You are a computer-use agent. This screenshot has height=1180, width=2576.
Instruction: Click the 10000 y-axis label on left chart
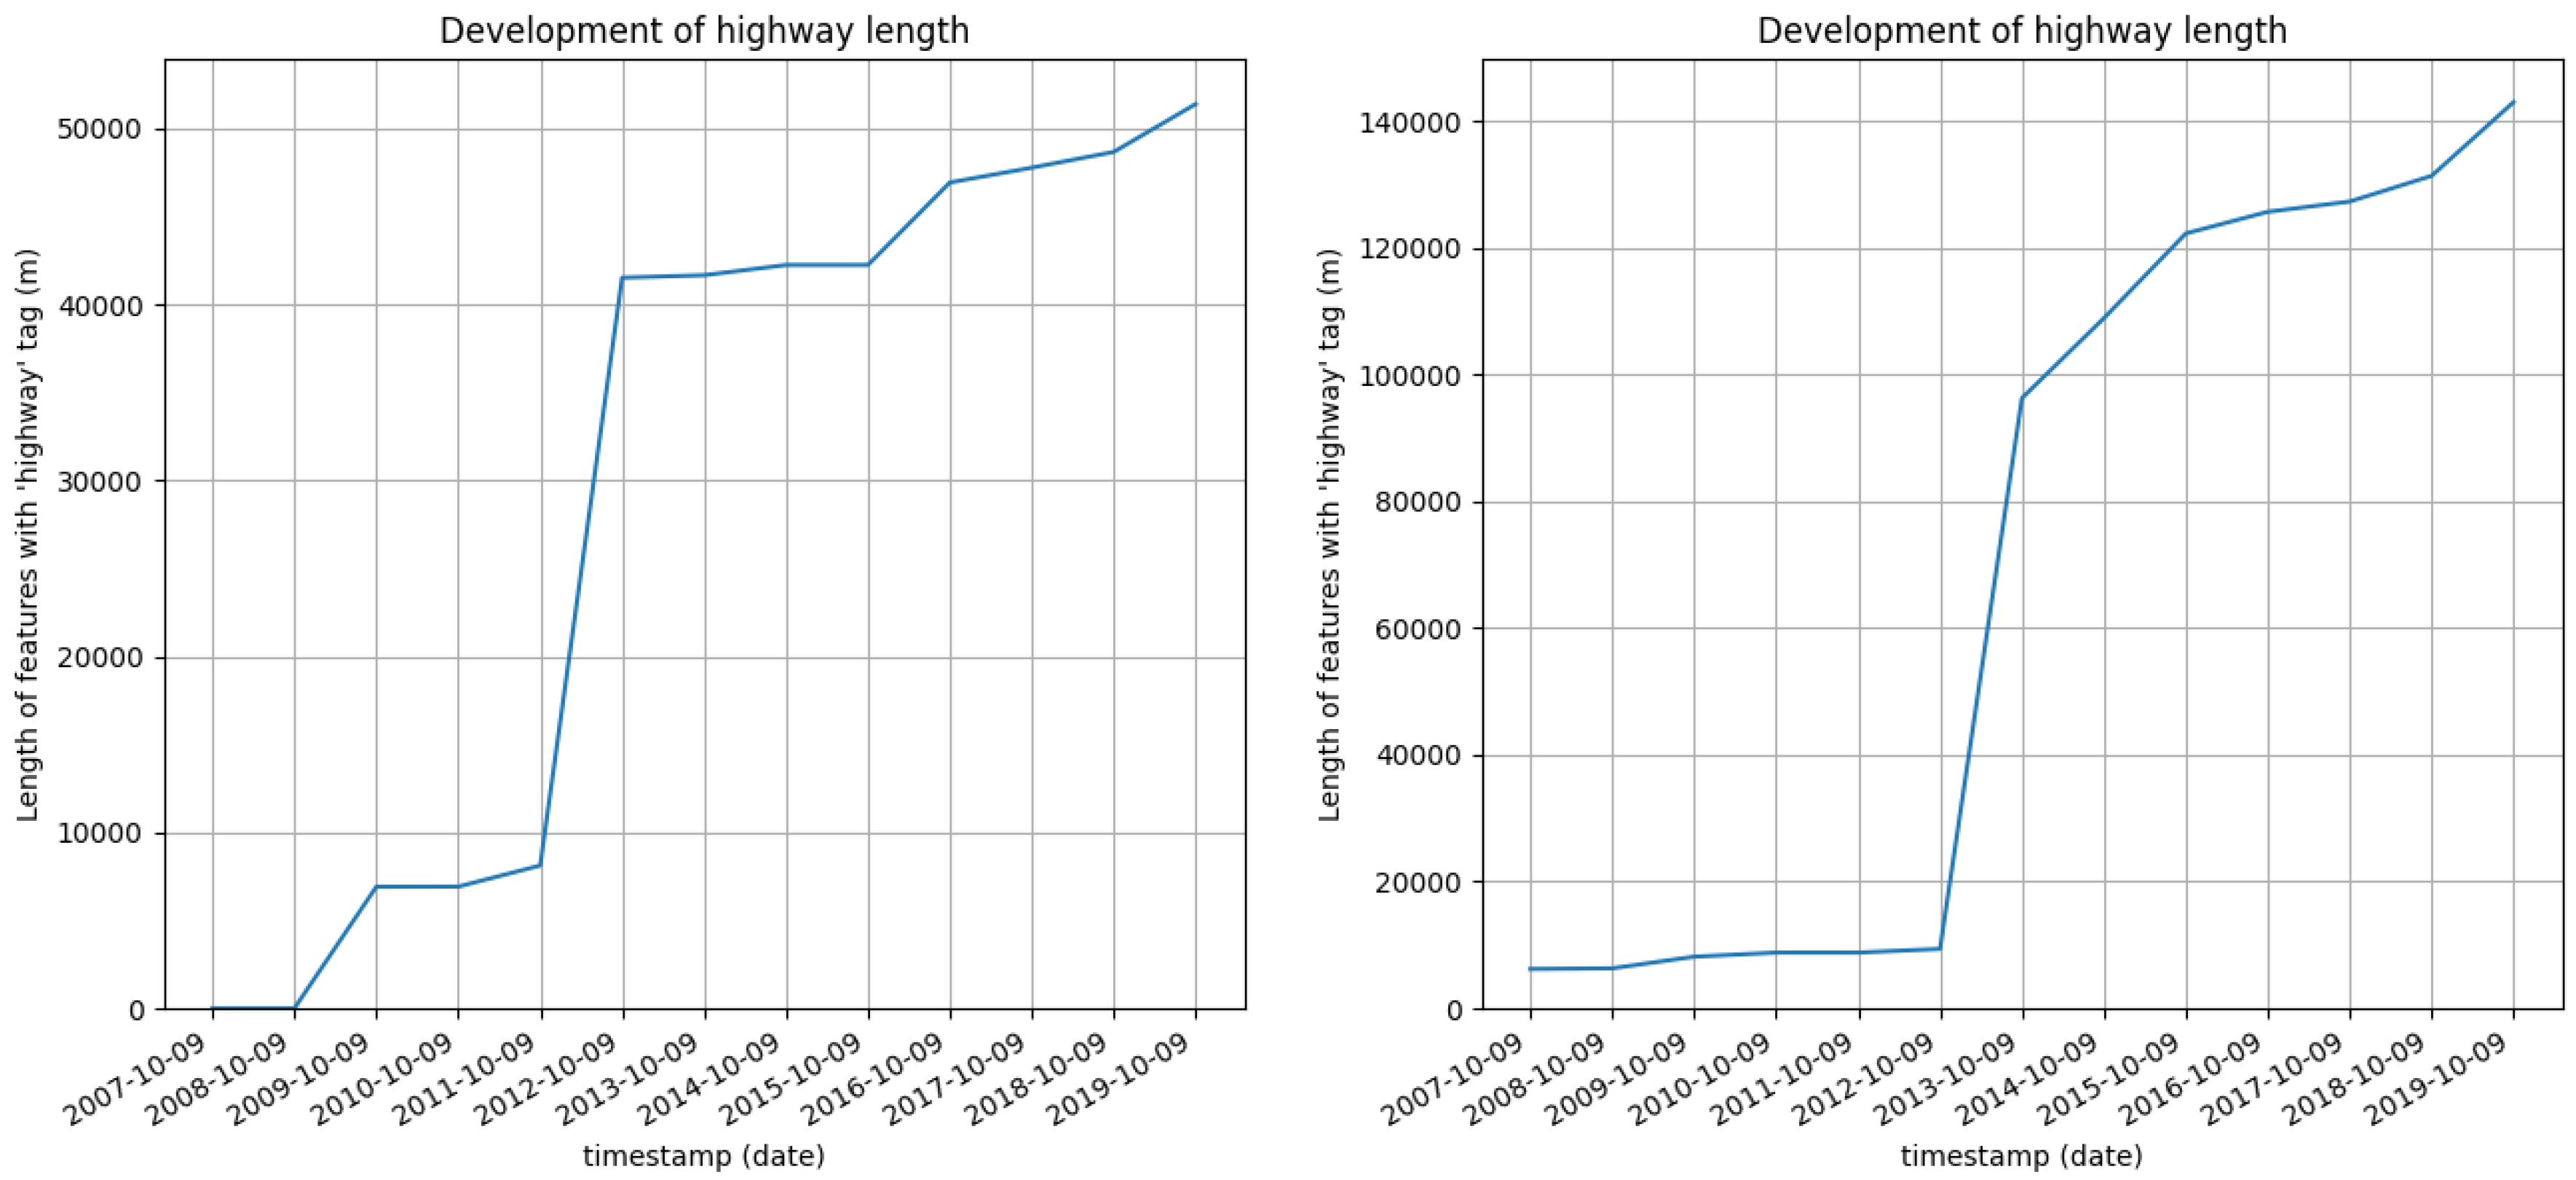point(101,834)
